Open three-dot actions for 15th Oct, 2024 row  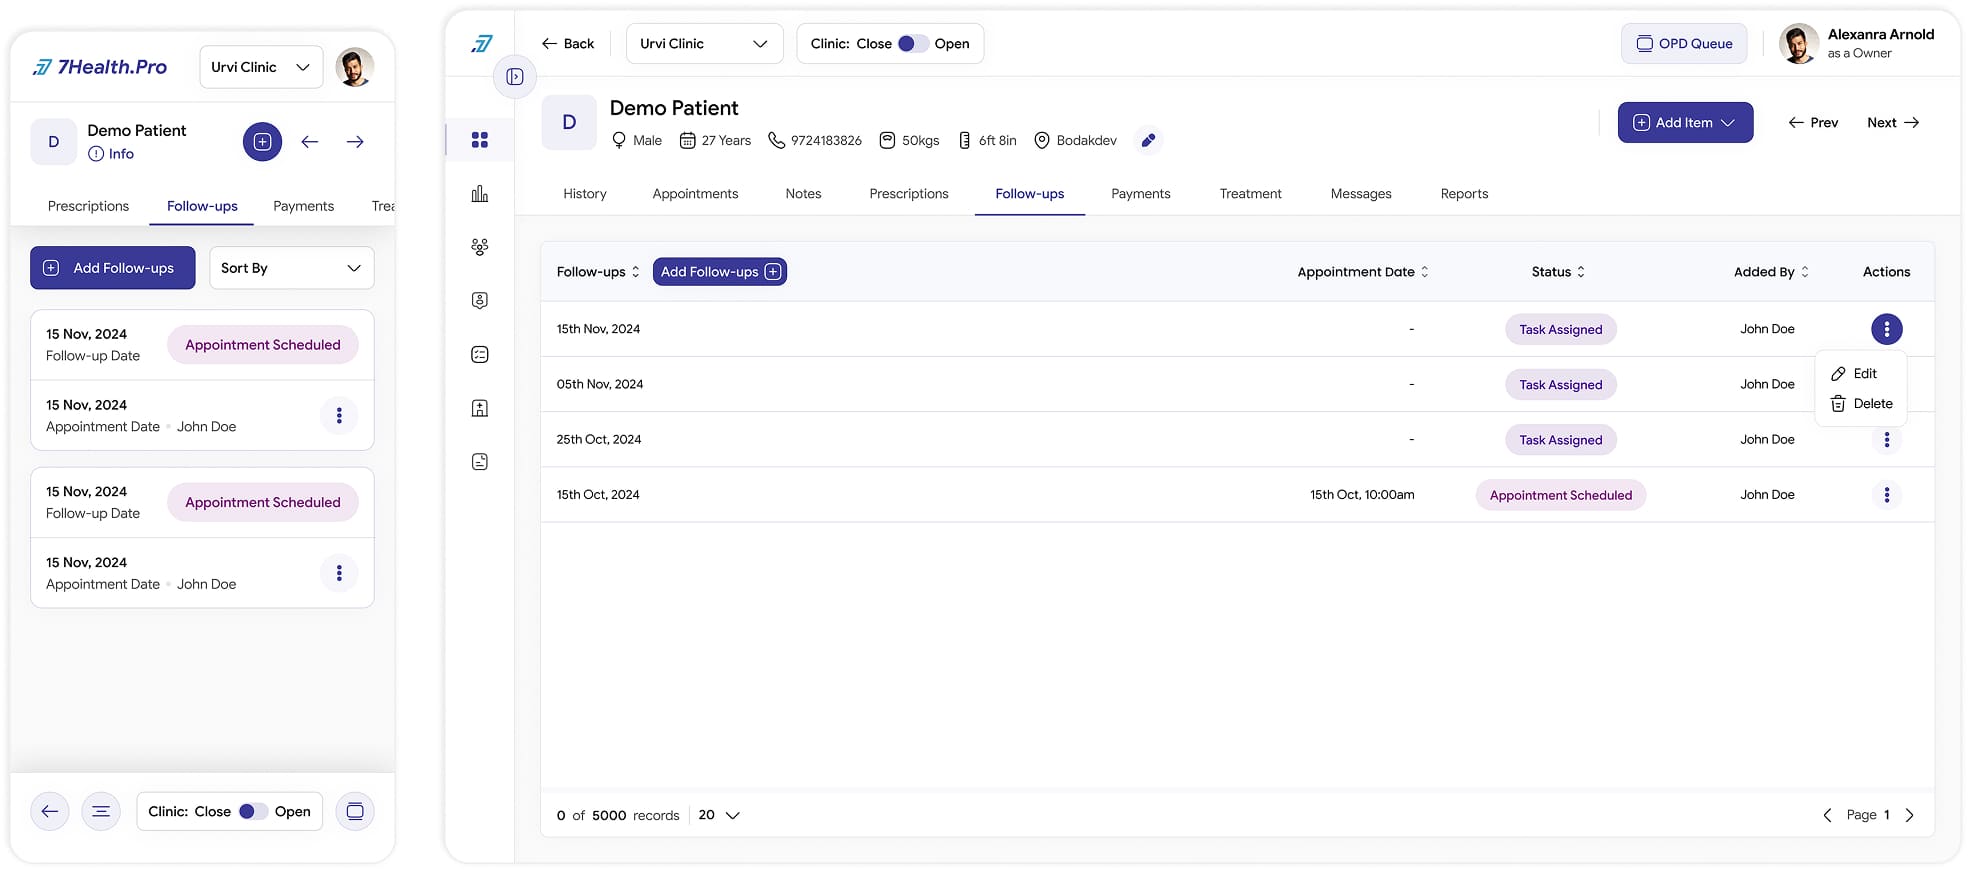point(1886,495)
